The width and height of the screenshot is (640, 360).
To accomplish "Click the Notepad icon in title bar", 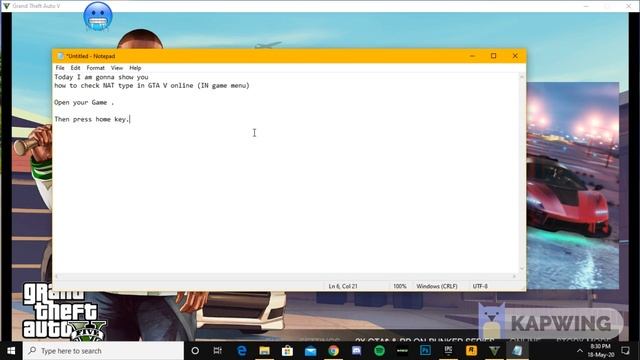I will pos(60,56).
